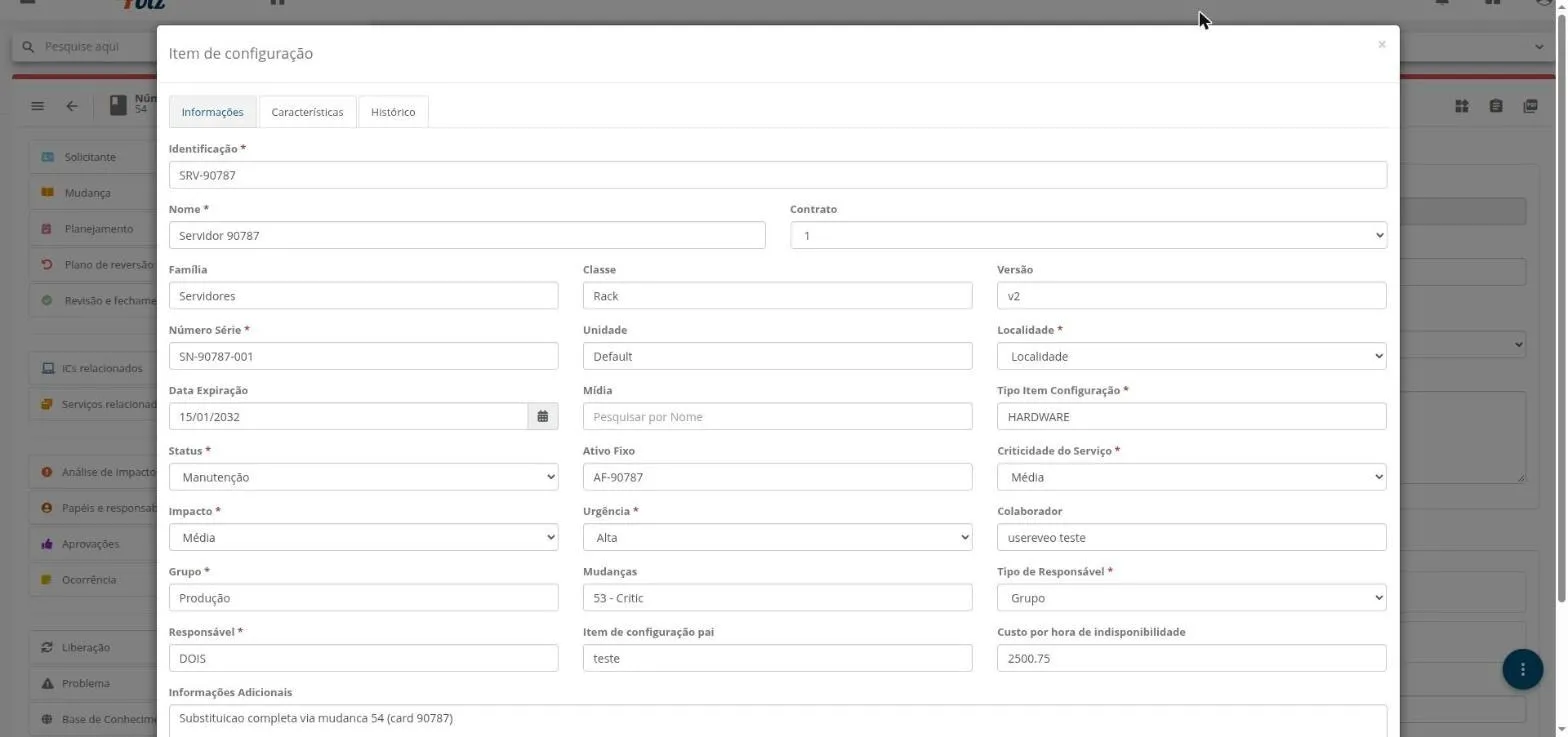The width and height of the screenshot is (1568, 737).
Task: Open the Tipo de Responsável dropdown
Action: click(x=1191, y=598)
